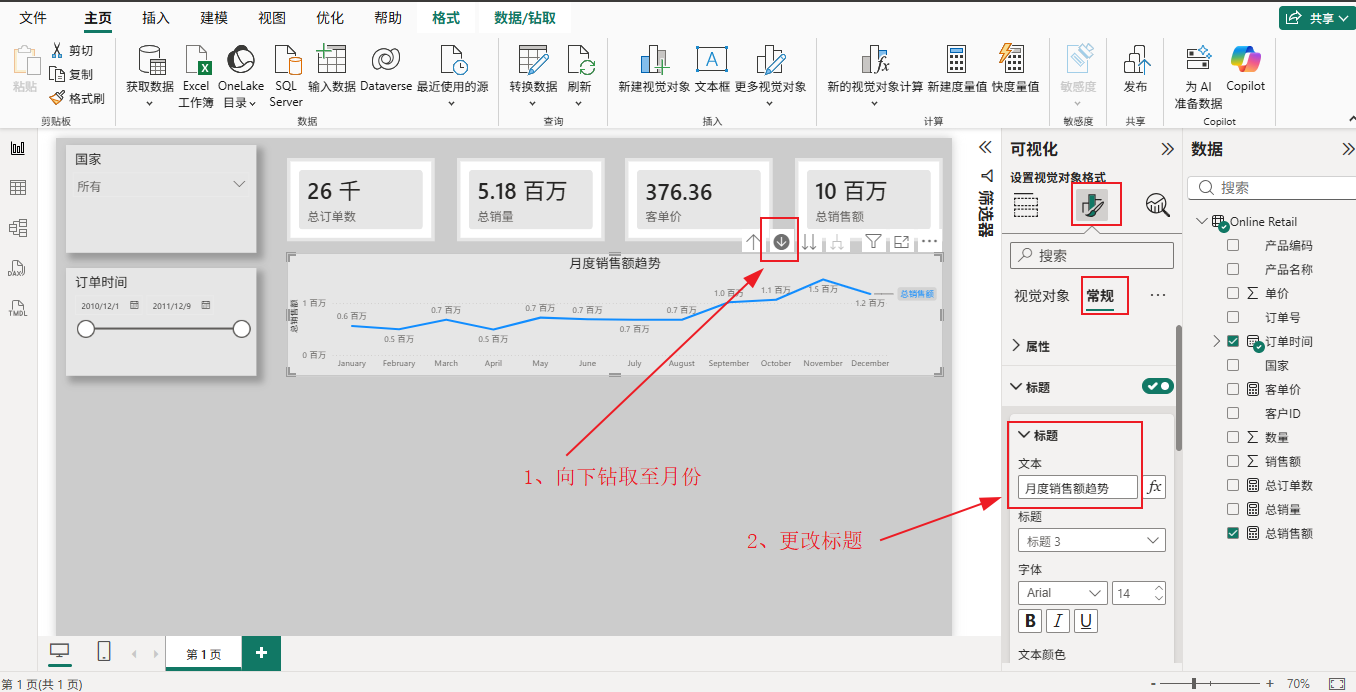Open fx conditional formatting for title text
Screen dimensions: 1356x692
1155,487
